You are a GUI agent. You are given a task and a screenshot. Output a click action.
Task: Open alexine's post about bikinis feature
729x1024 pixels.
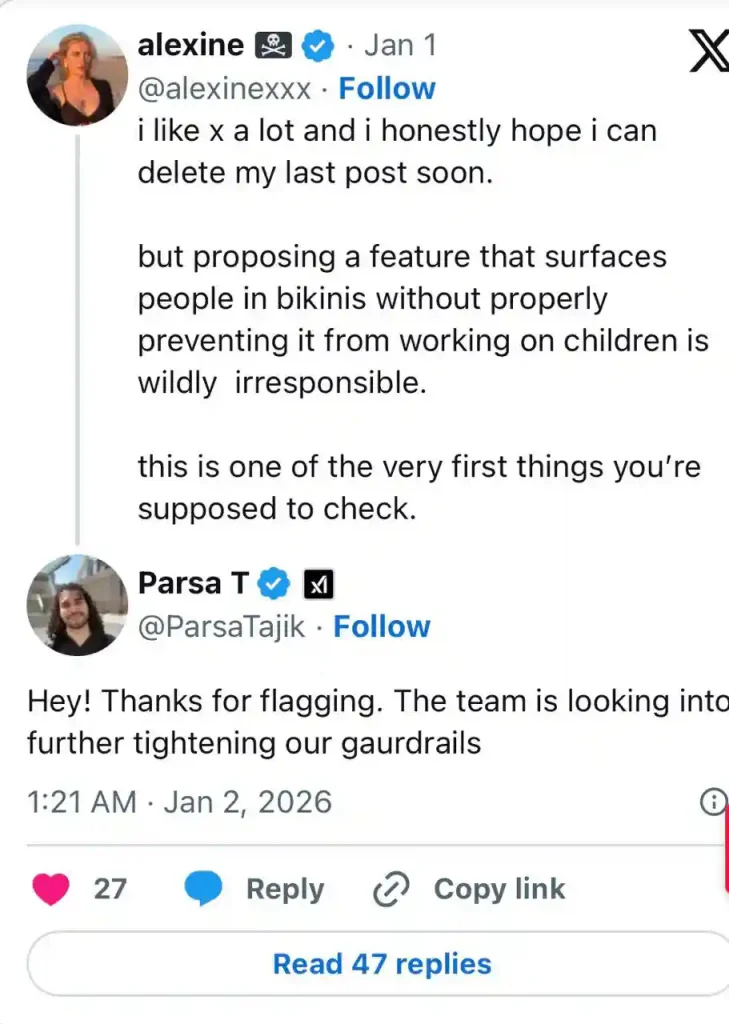(x=420, y=320)
